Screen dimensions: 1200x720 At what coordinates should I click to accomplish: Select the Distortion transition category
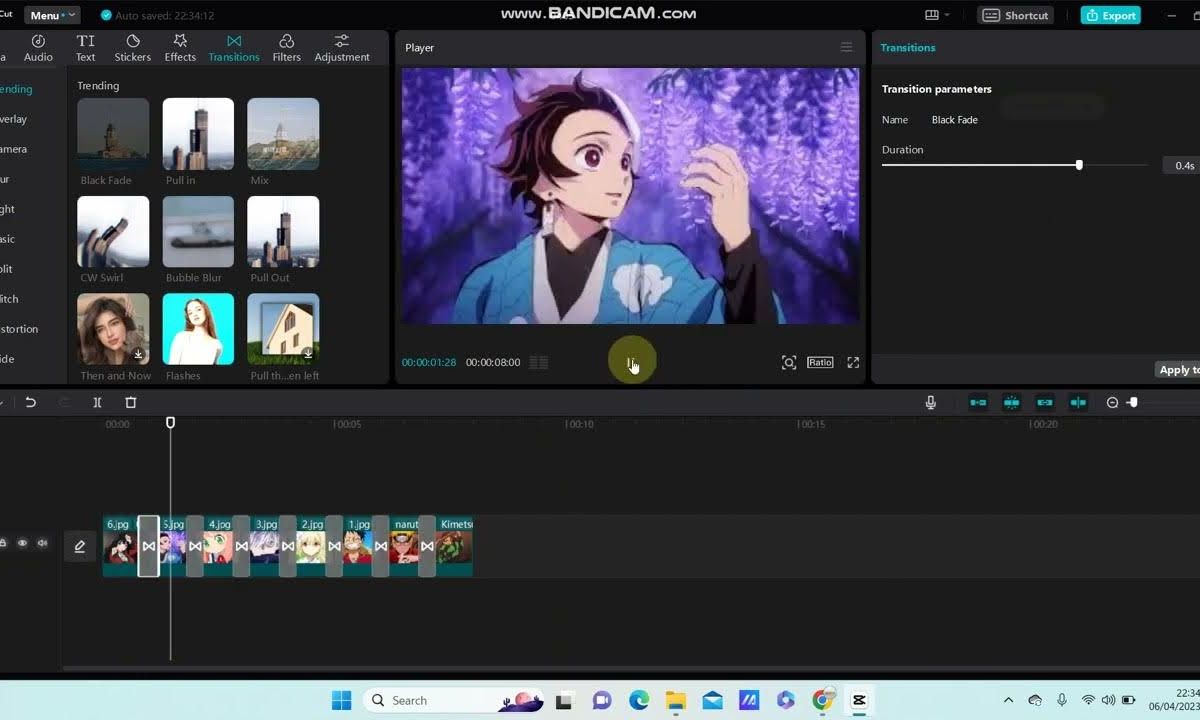tap(19, 329)
